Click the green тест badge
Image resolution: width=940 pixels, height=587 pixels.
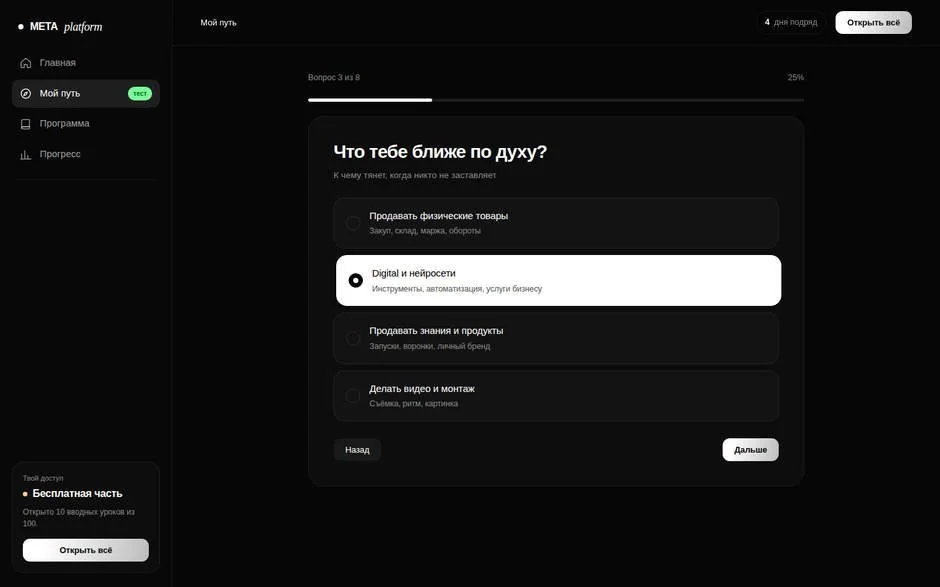click(140, 94)
